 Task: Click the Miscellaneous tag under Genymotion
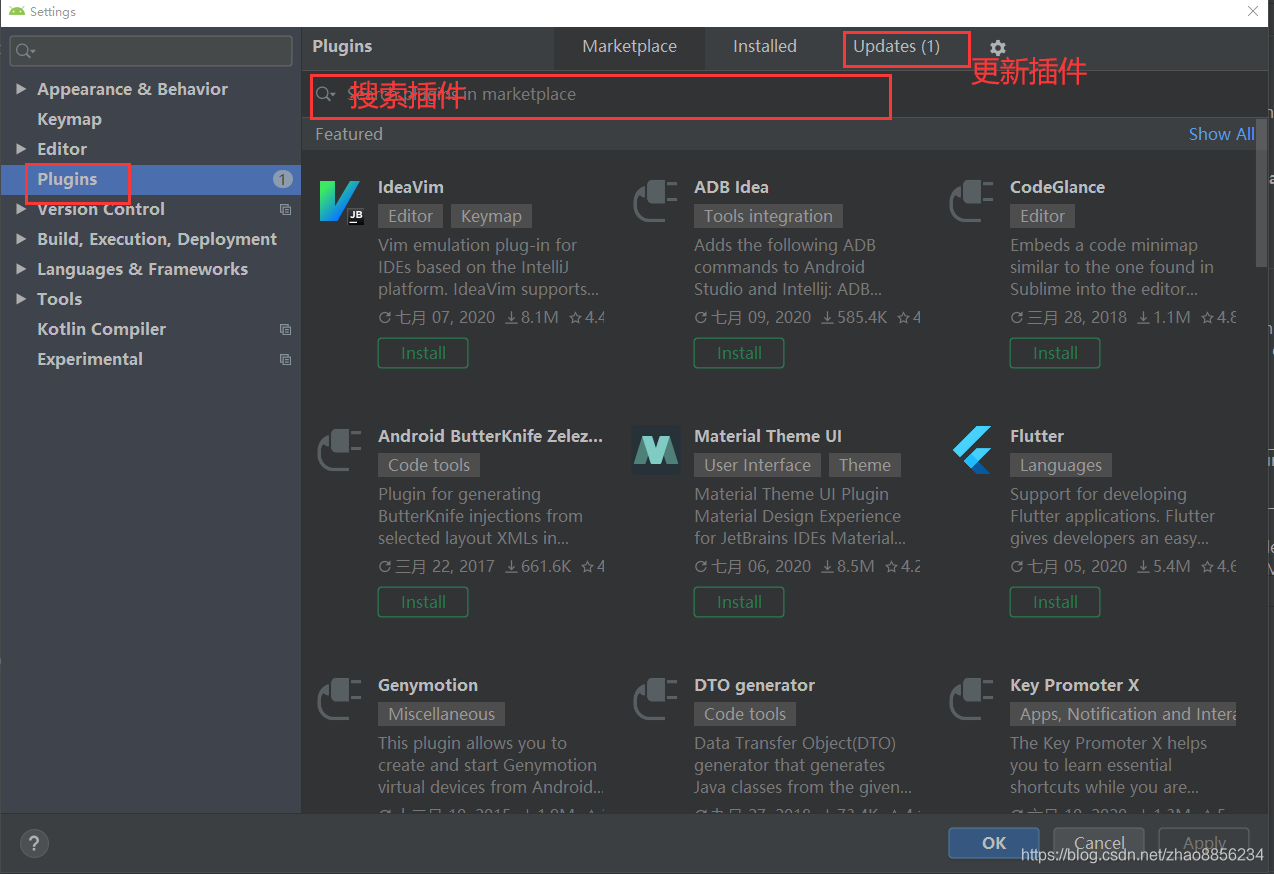click(x=441, y=714)
